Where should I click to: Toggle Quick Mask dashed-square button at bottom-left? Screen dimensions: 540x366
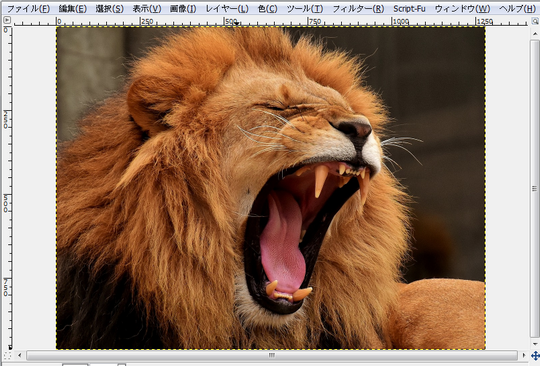click(7, 355)
